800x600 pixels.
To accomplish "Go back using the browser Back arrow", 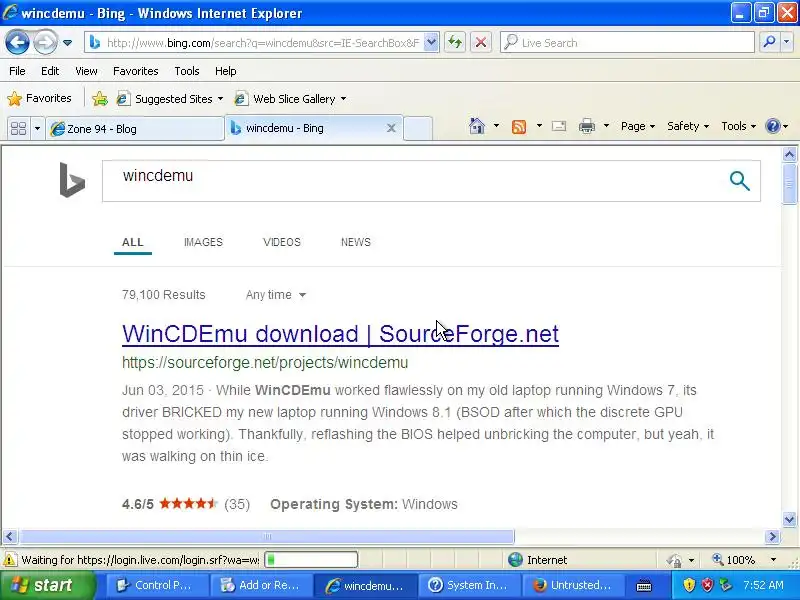I will tap(17, 42).
